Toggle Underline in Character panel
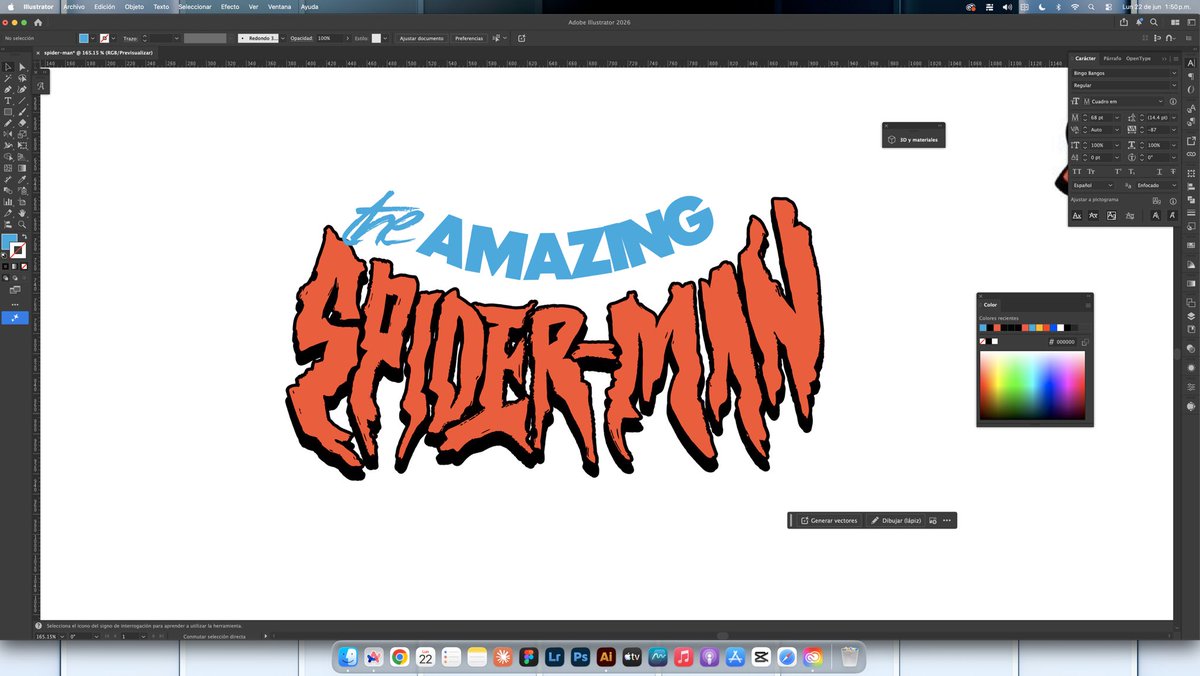The image size is (1200, 676). click(1160, 172)
